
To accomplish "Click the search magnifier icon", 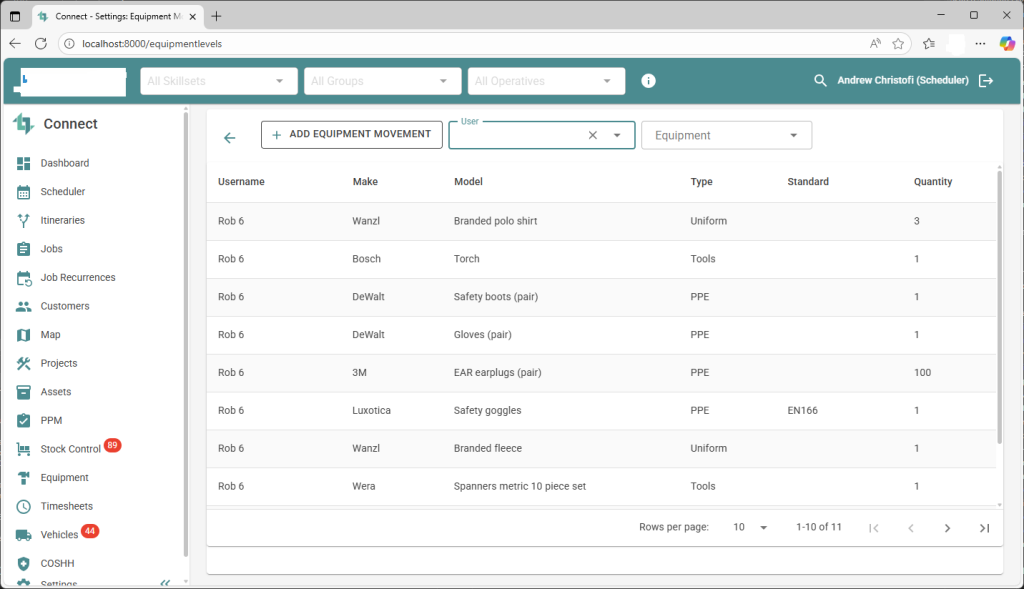I will click(x=820, y=80).
